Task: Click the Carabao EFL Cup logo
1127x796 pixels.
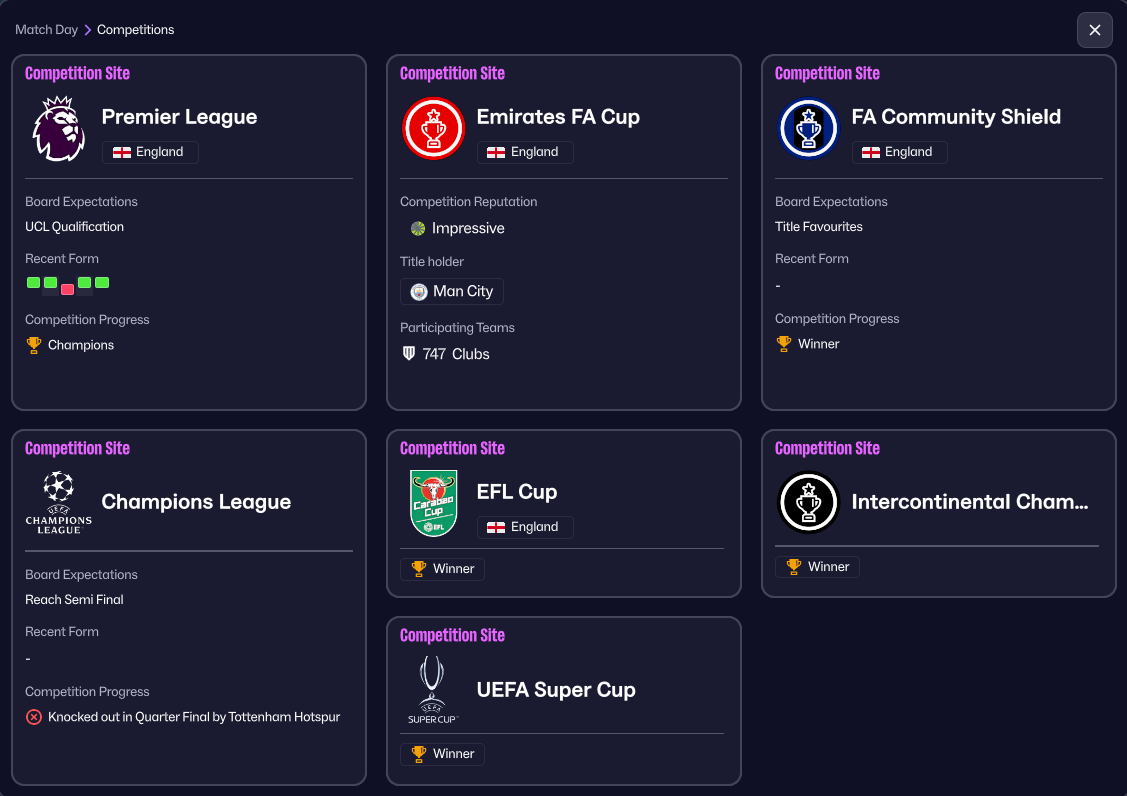Action: click(433, 503)
